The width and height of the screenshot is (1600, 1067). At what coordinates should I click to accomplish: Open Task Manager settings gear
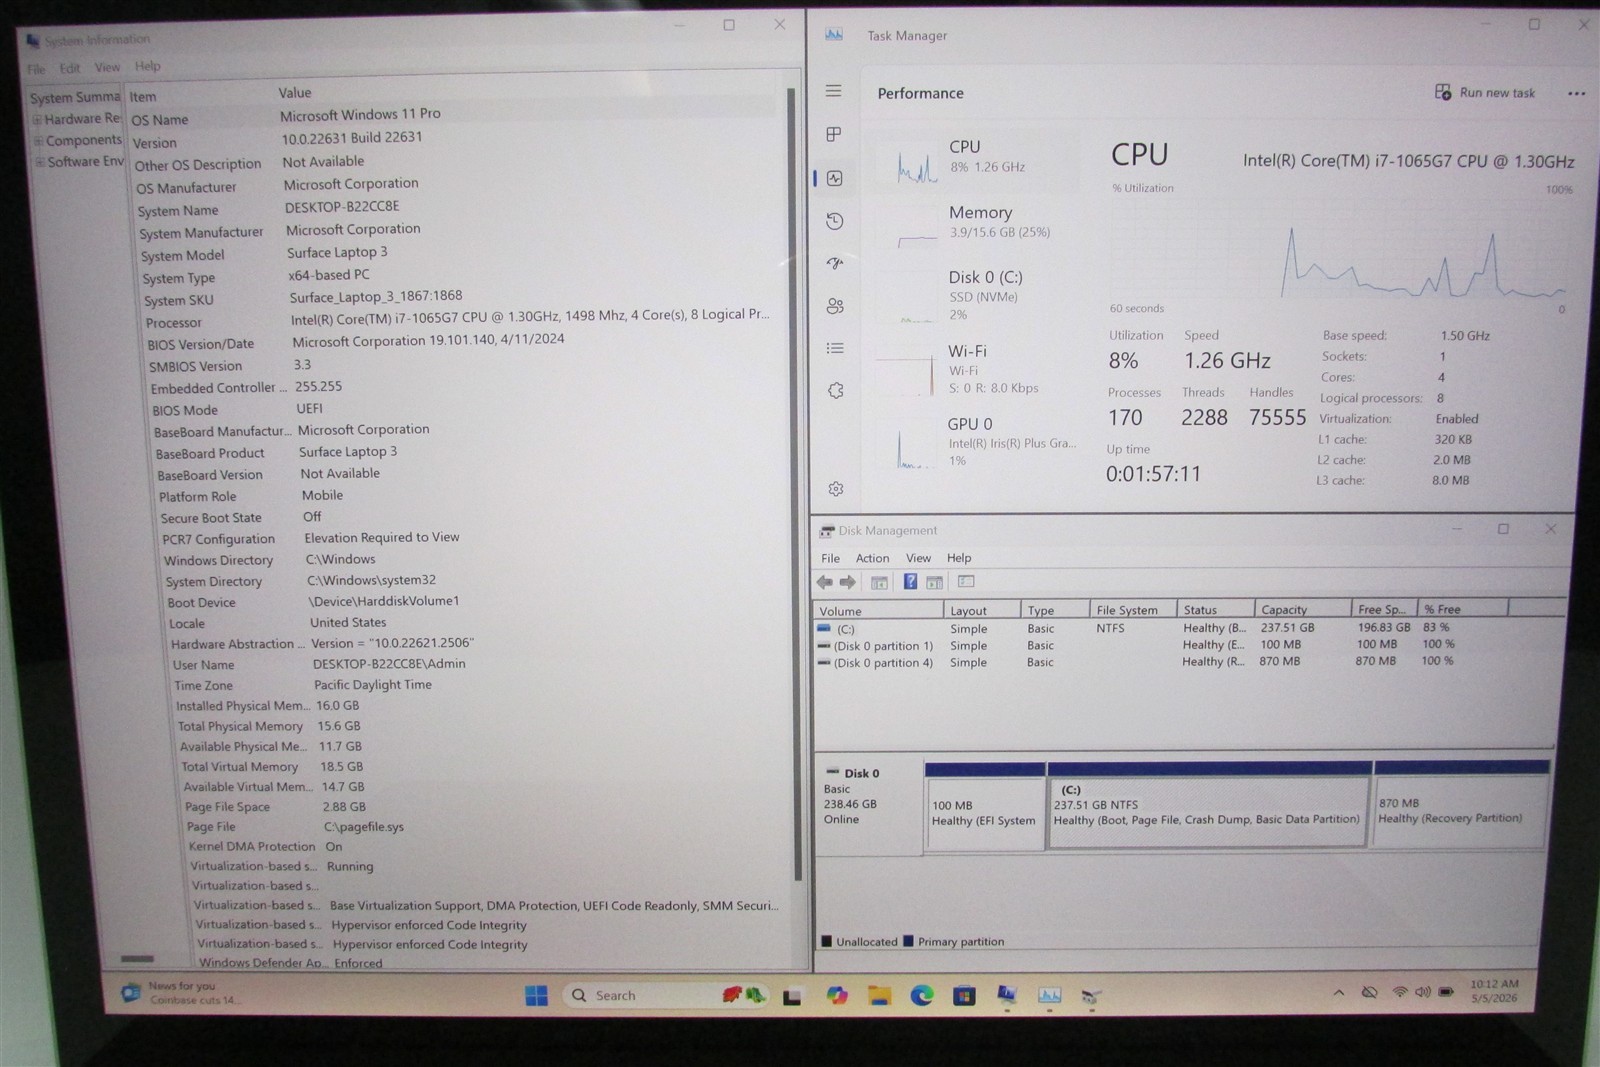[x=836, y=488]
